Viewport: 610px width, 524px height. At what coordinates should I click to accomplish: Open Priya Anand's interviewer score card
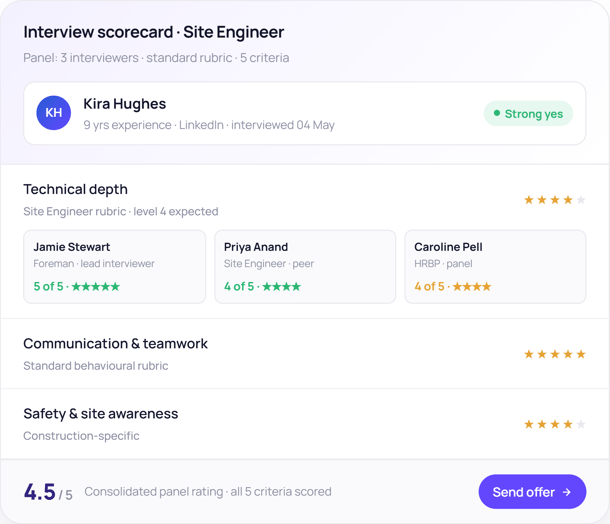[x=305, y=266]
